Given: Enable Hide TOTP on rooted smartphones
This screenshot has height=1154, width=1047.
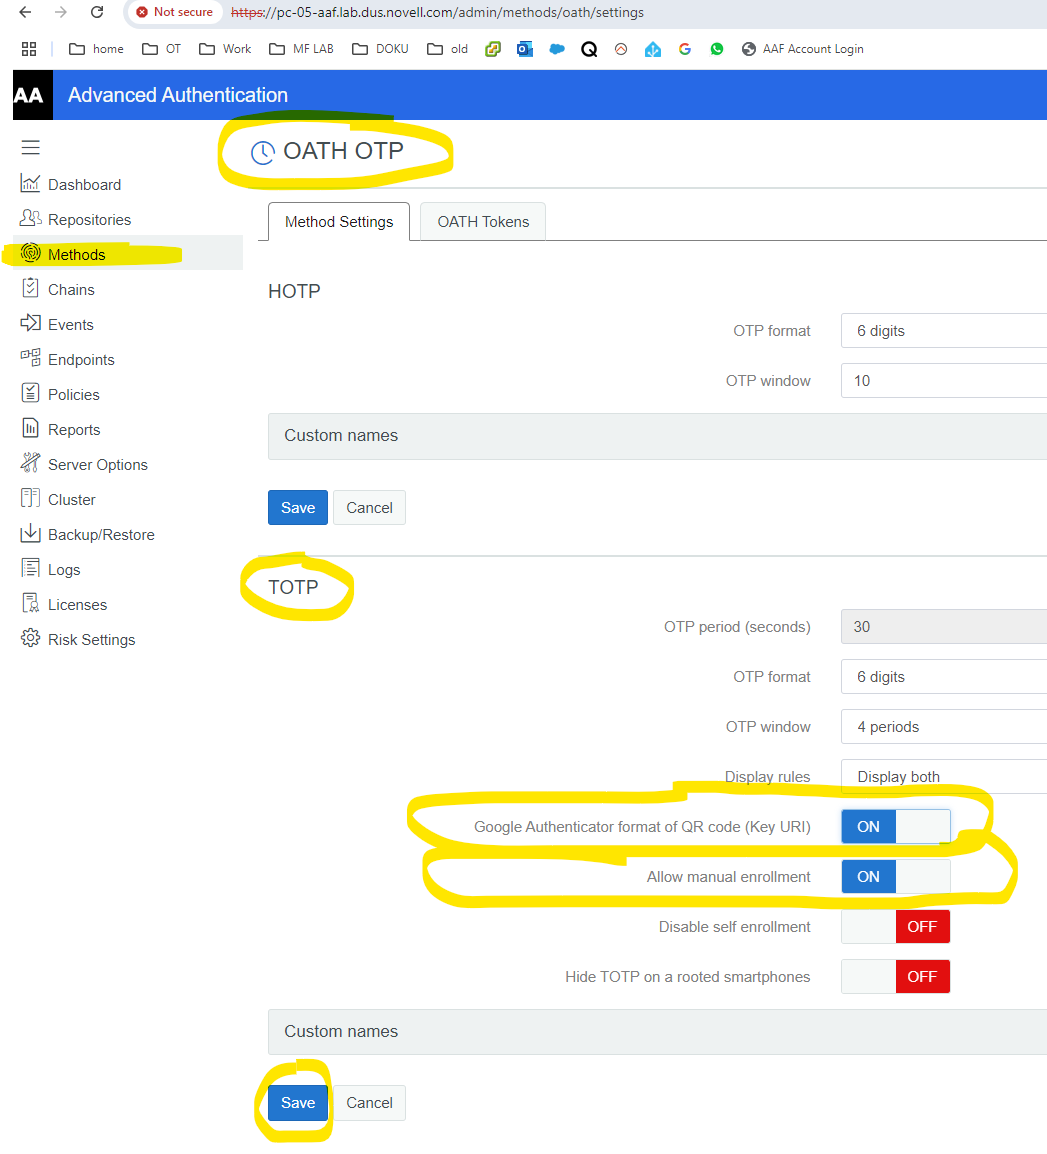Looking at the screenshot, I should click(895, 976).
